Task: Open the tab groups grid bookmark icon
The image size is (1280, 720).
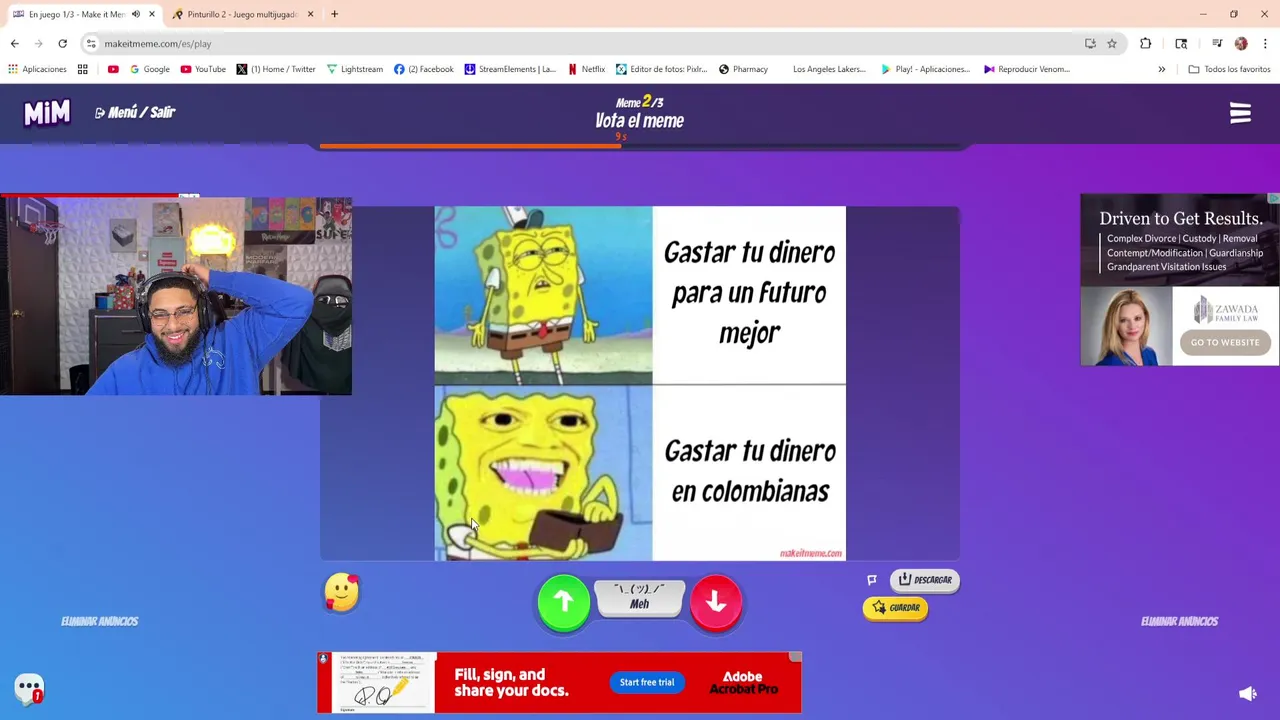Action: pos(83,69)
